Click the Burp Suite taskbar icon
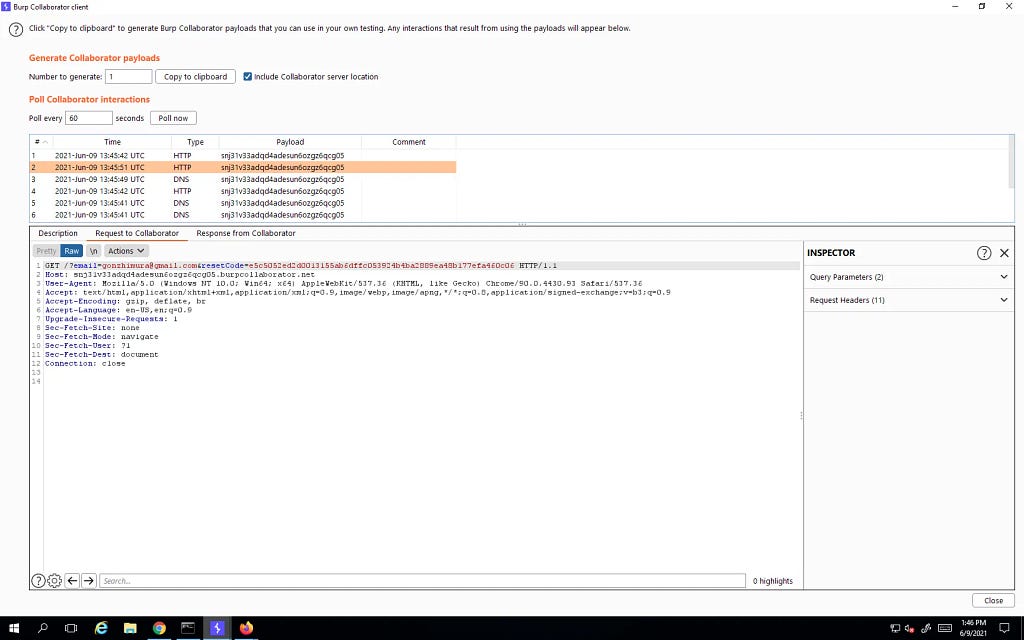Viewport: 1024px width, 640px height. 217,628
